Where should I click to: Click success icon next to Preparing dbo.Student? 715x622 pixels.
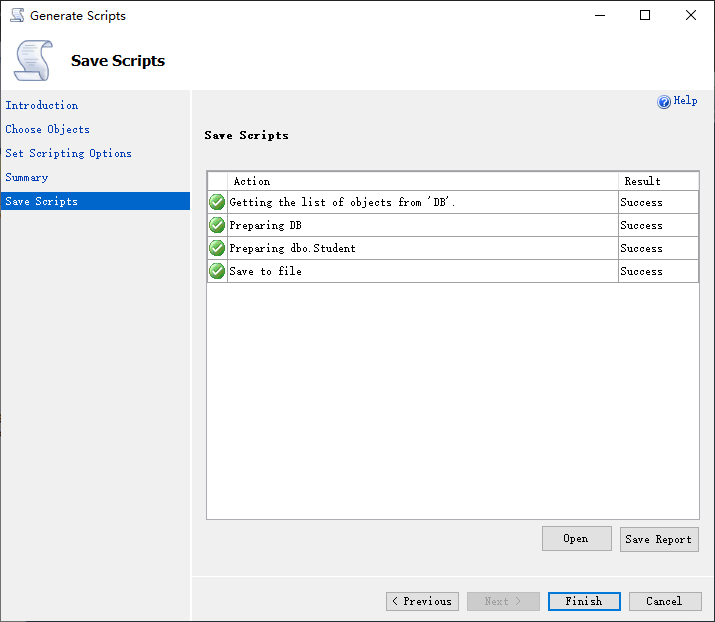217,248
